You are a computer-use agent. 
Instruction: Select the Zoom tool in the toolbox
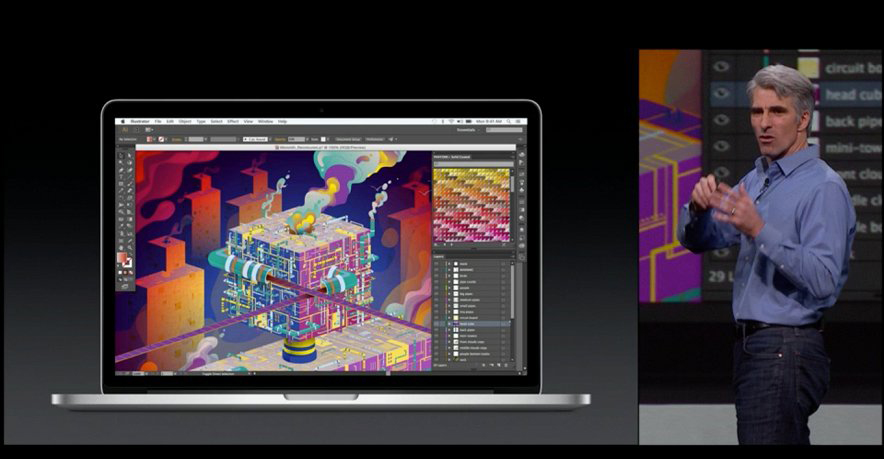pos(130,248)
